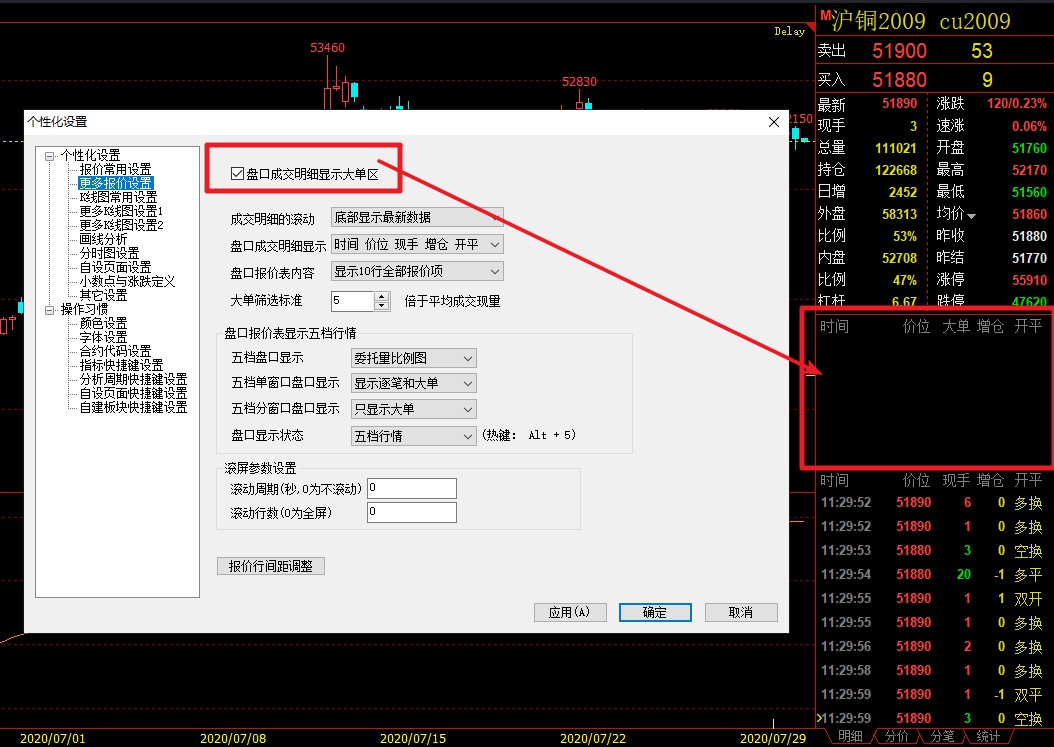Expand the 五档盘口显示 combo box
Screen dimensions: 1054x747
coord(413,358)
